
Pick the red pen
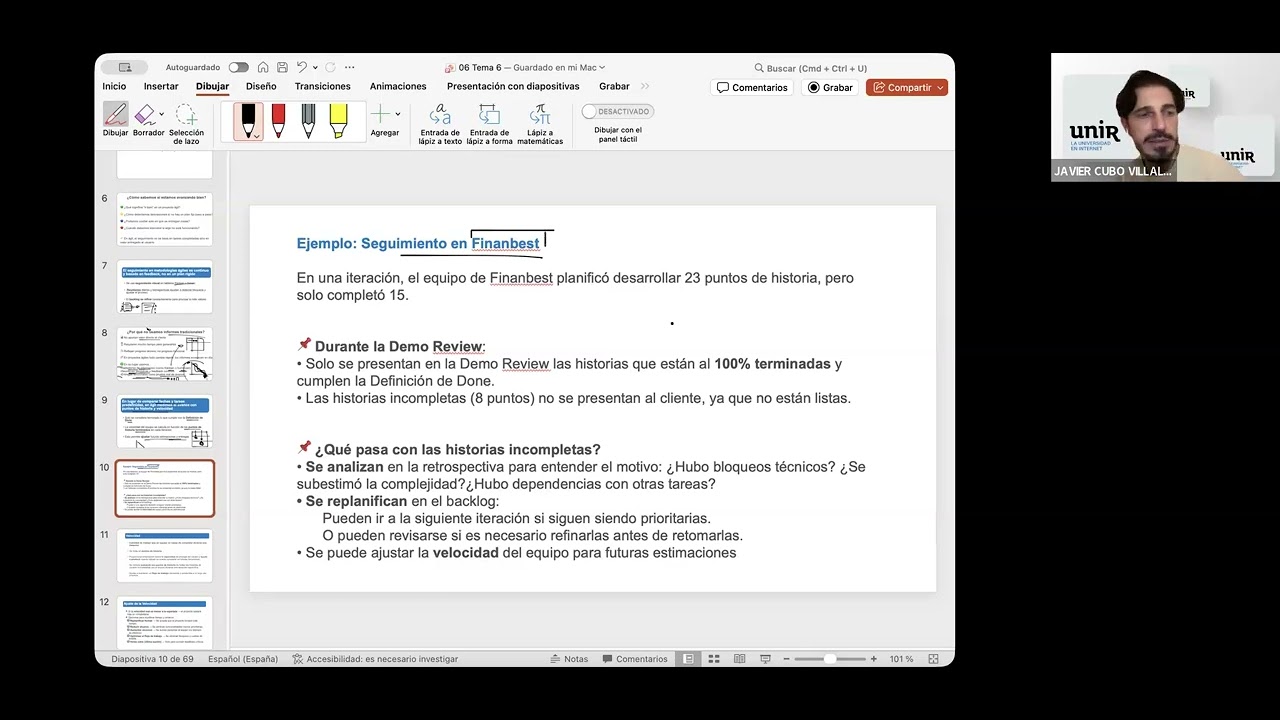pos(278,121)
